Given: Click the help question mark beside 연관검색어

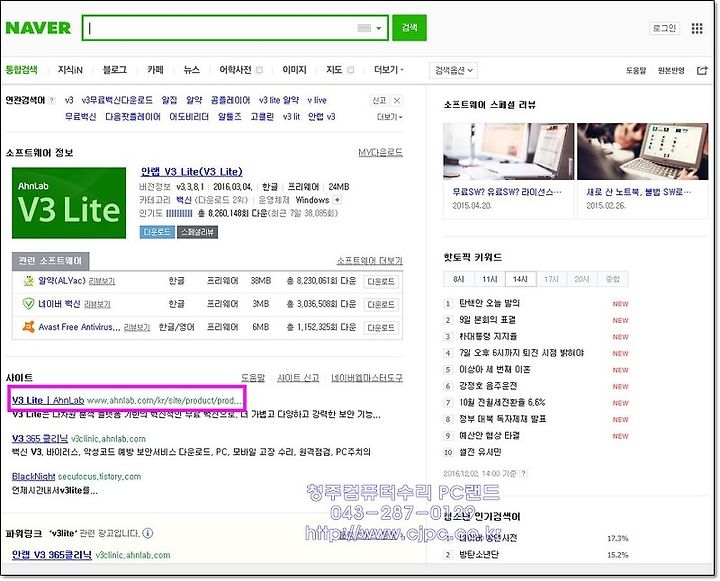Looking at the screenshot, I should [51, 101].
